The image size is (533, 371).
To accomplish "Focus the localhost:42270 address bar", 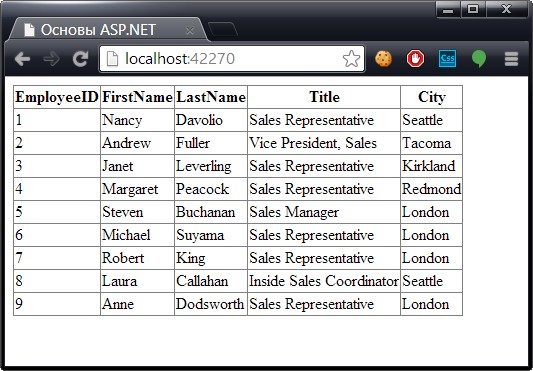I will (232, 59).
